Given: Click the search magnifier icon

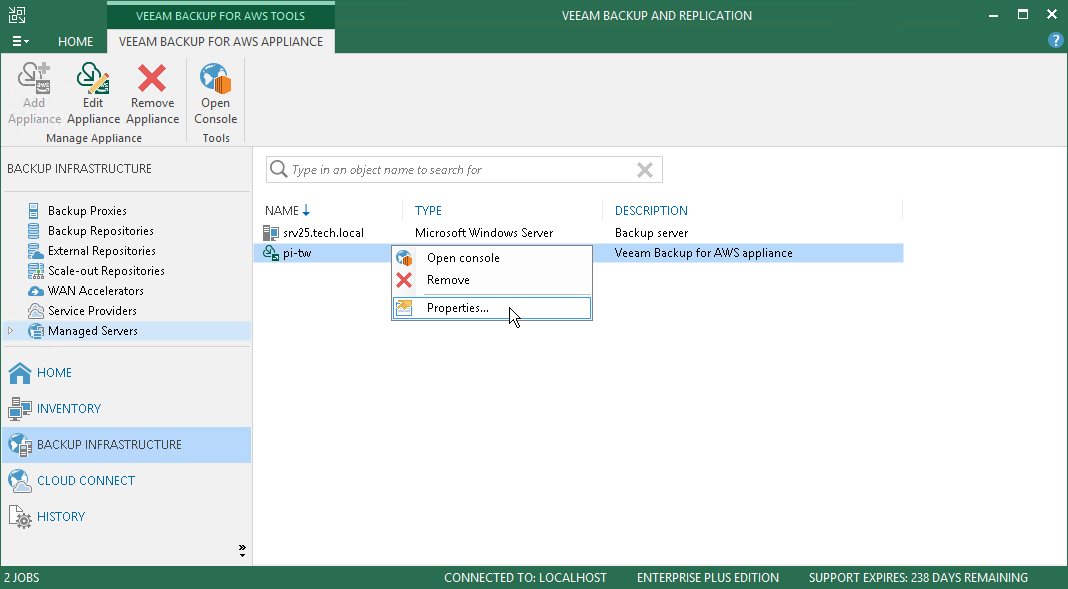Looking at the screenshot, I should point(279,169).
